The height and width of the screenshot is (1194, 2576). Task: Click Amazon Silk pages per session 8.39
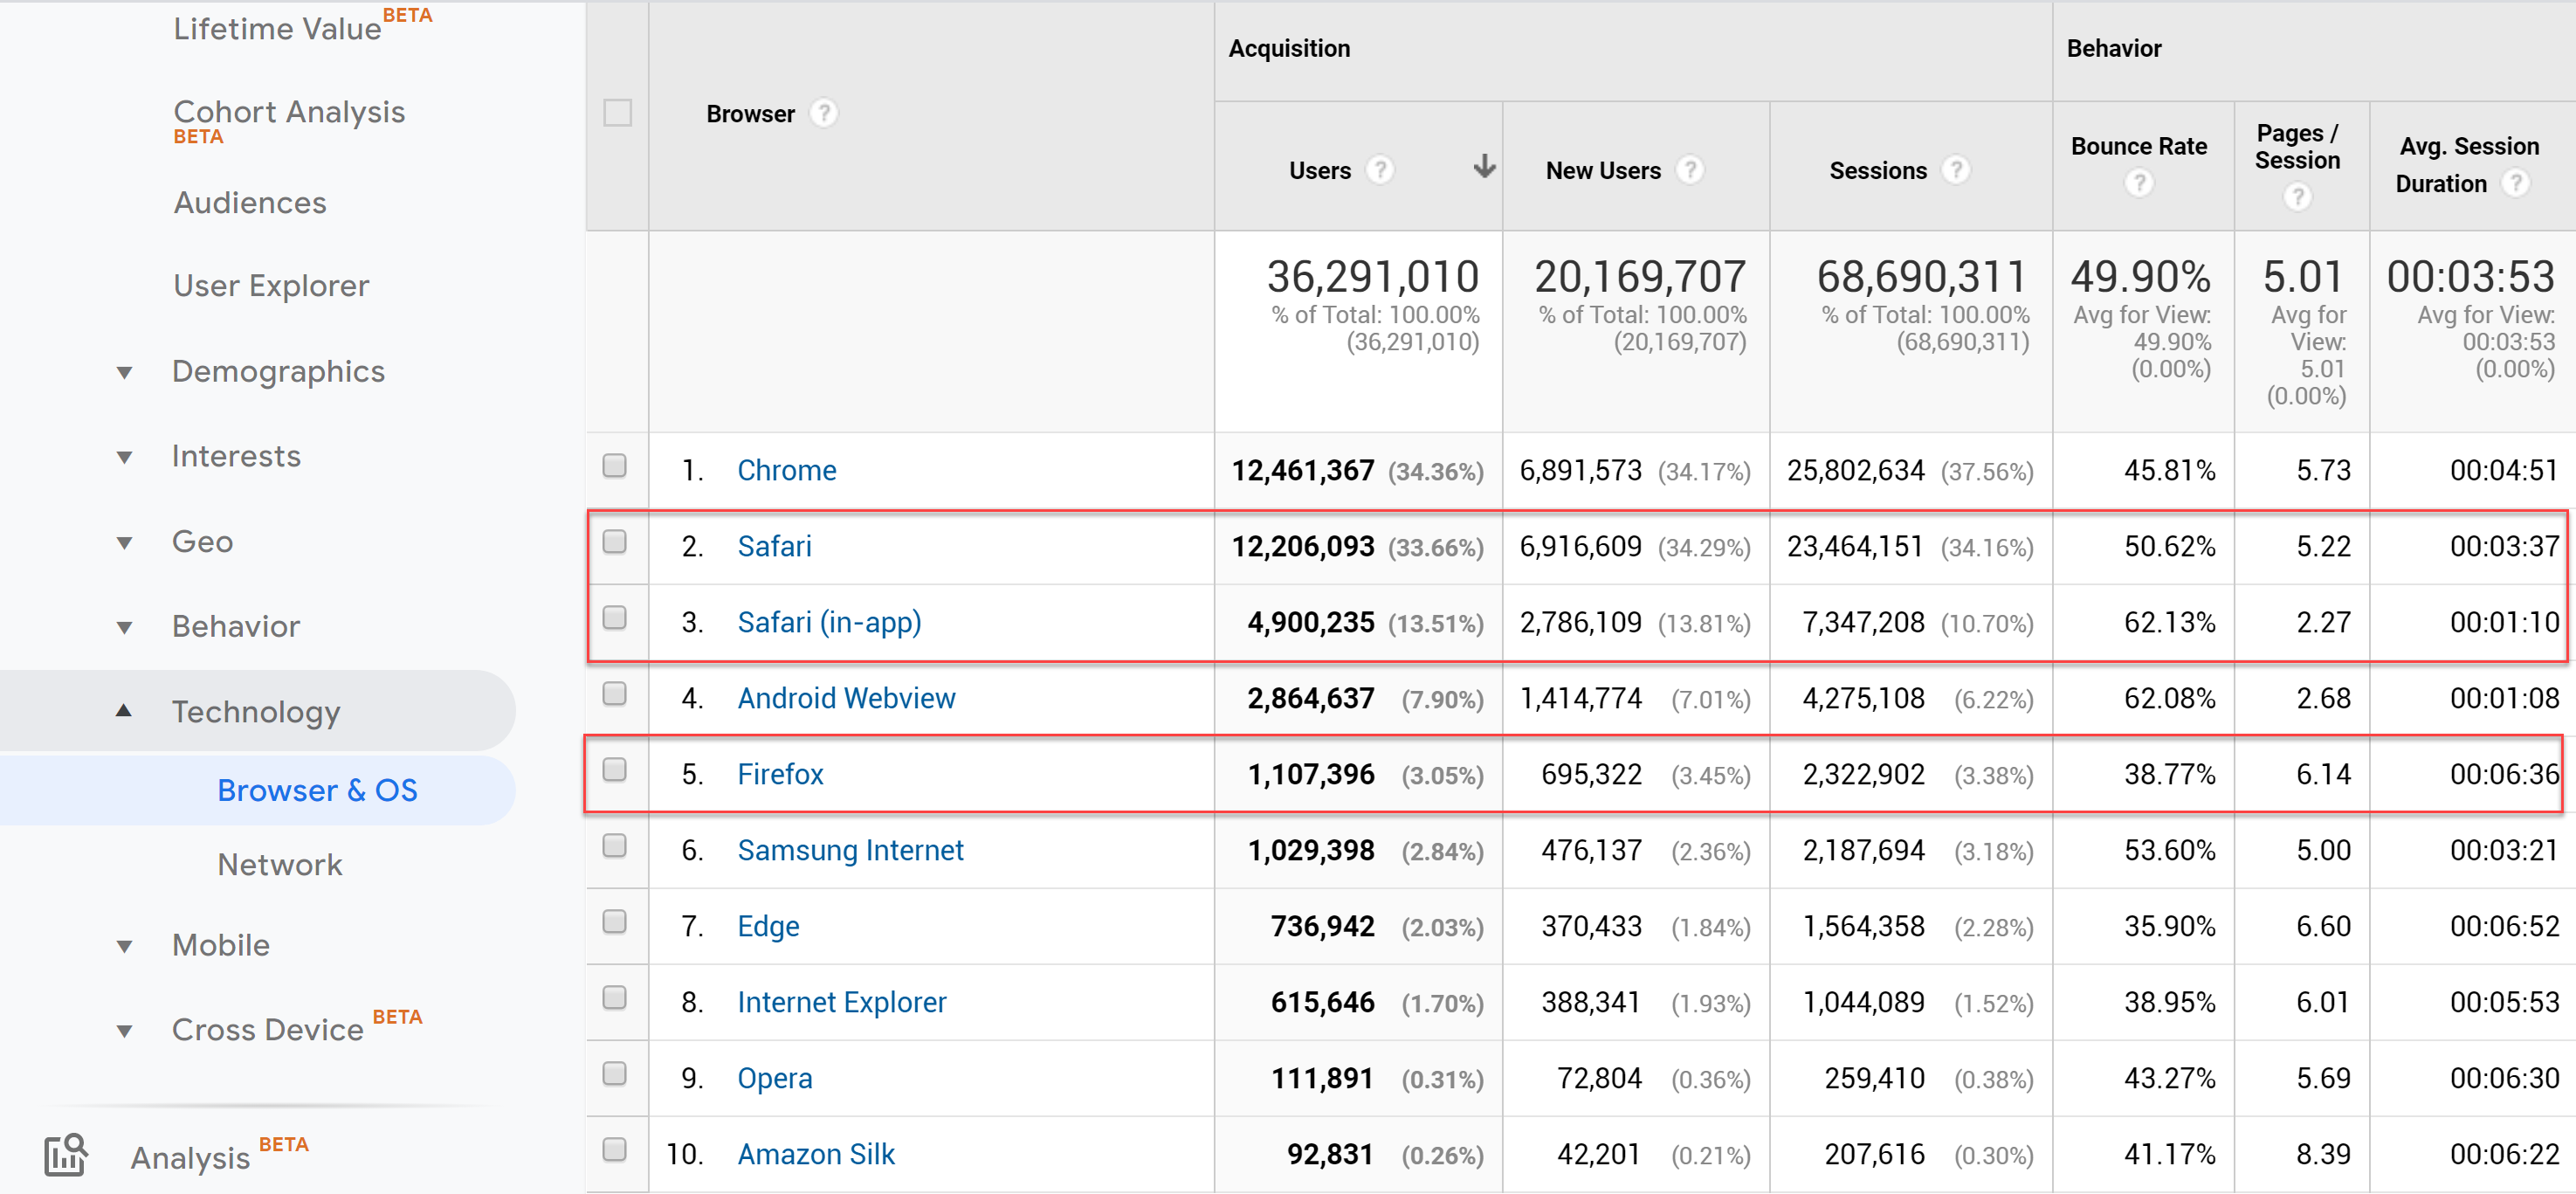(x=2323, y=1154)
